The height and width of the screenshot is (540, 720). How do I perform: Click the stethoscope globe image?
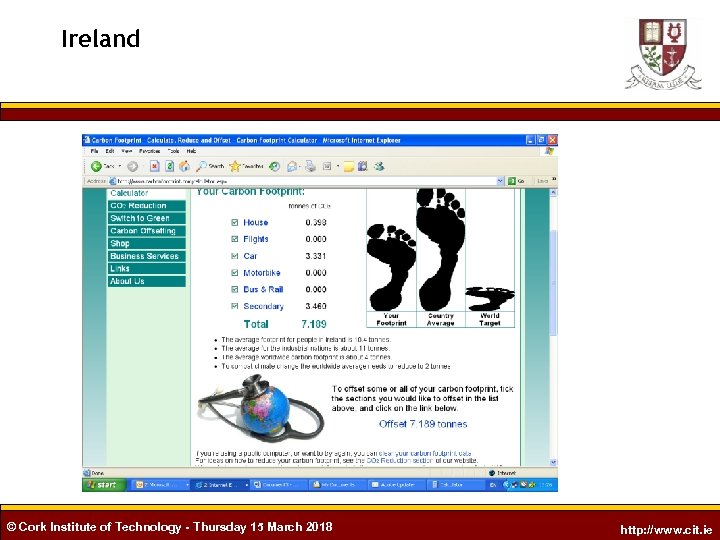click(x=260, y=408)
